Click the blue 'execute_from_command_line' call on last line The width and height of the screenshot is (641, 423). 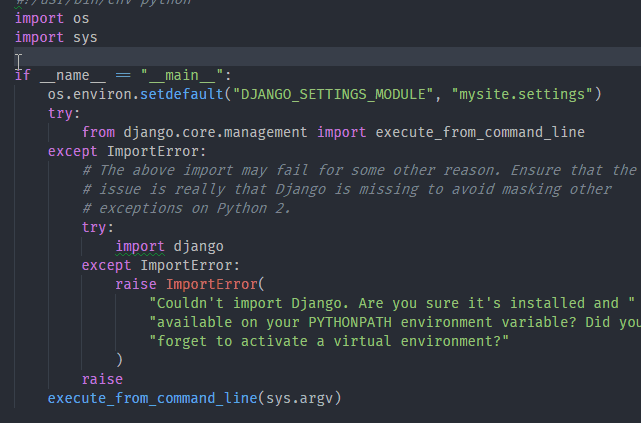152,398
